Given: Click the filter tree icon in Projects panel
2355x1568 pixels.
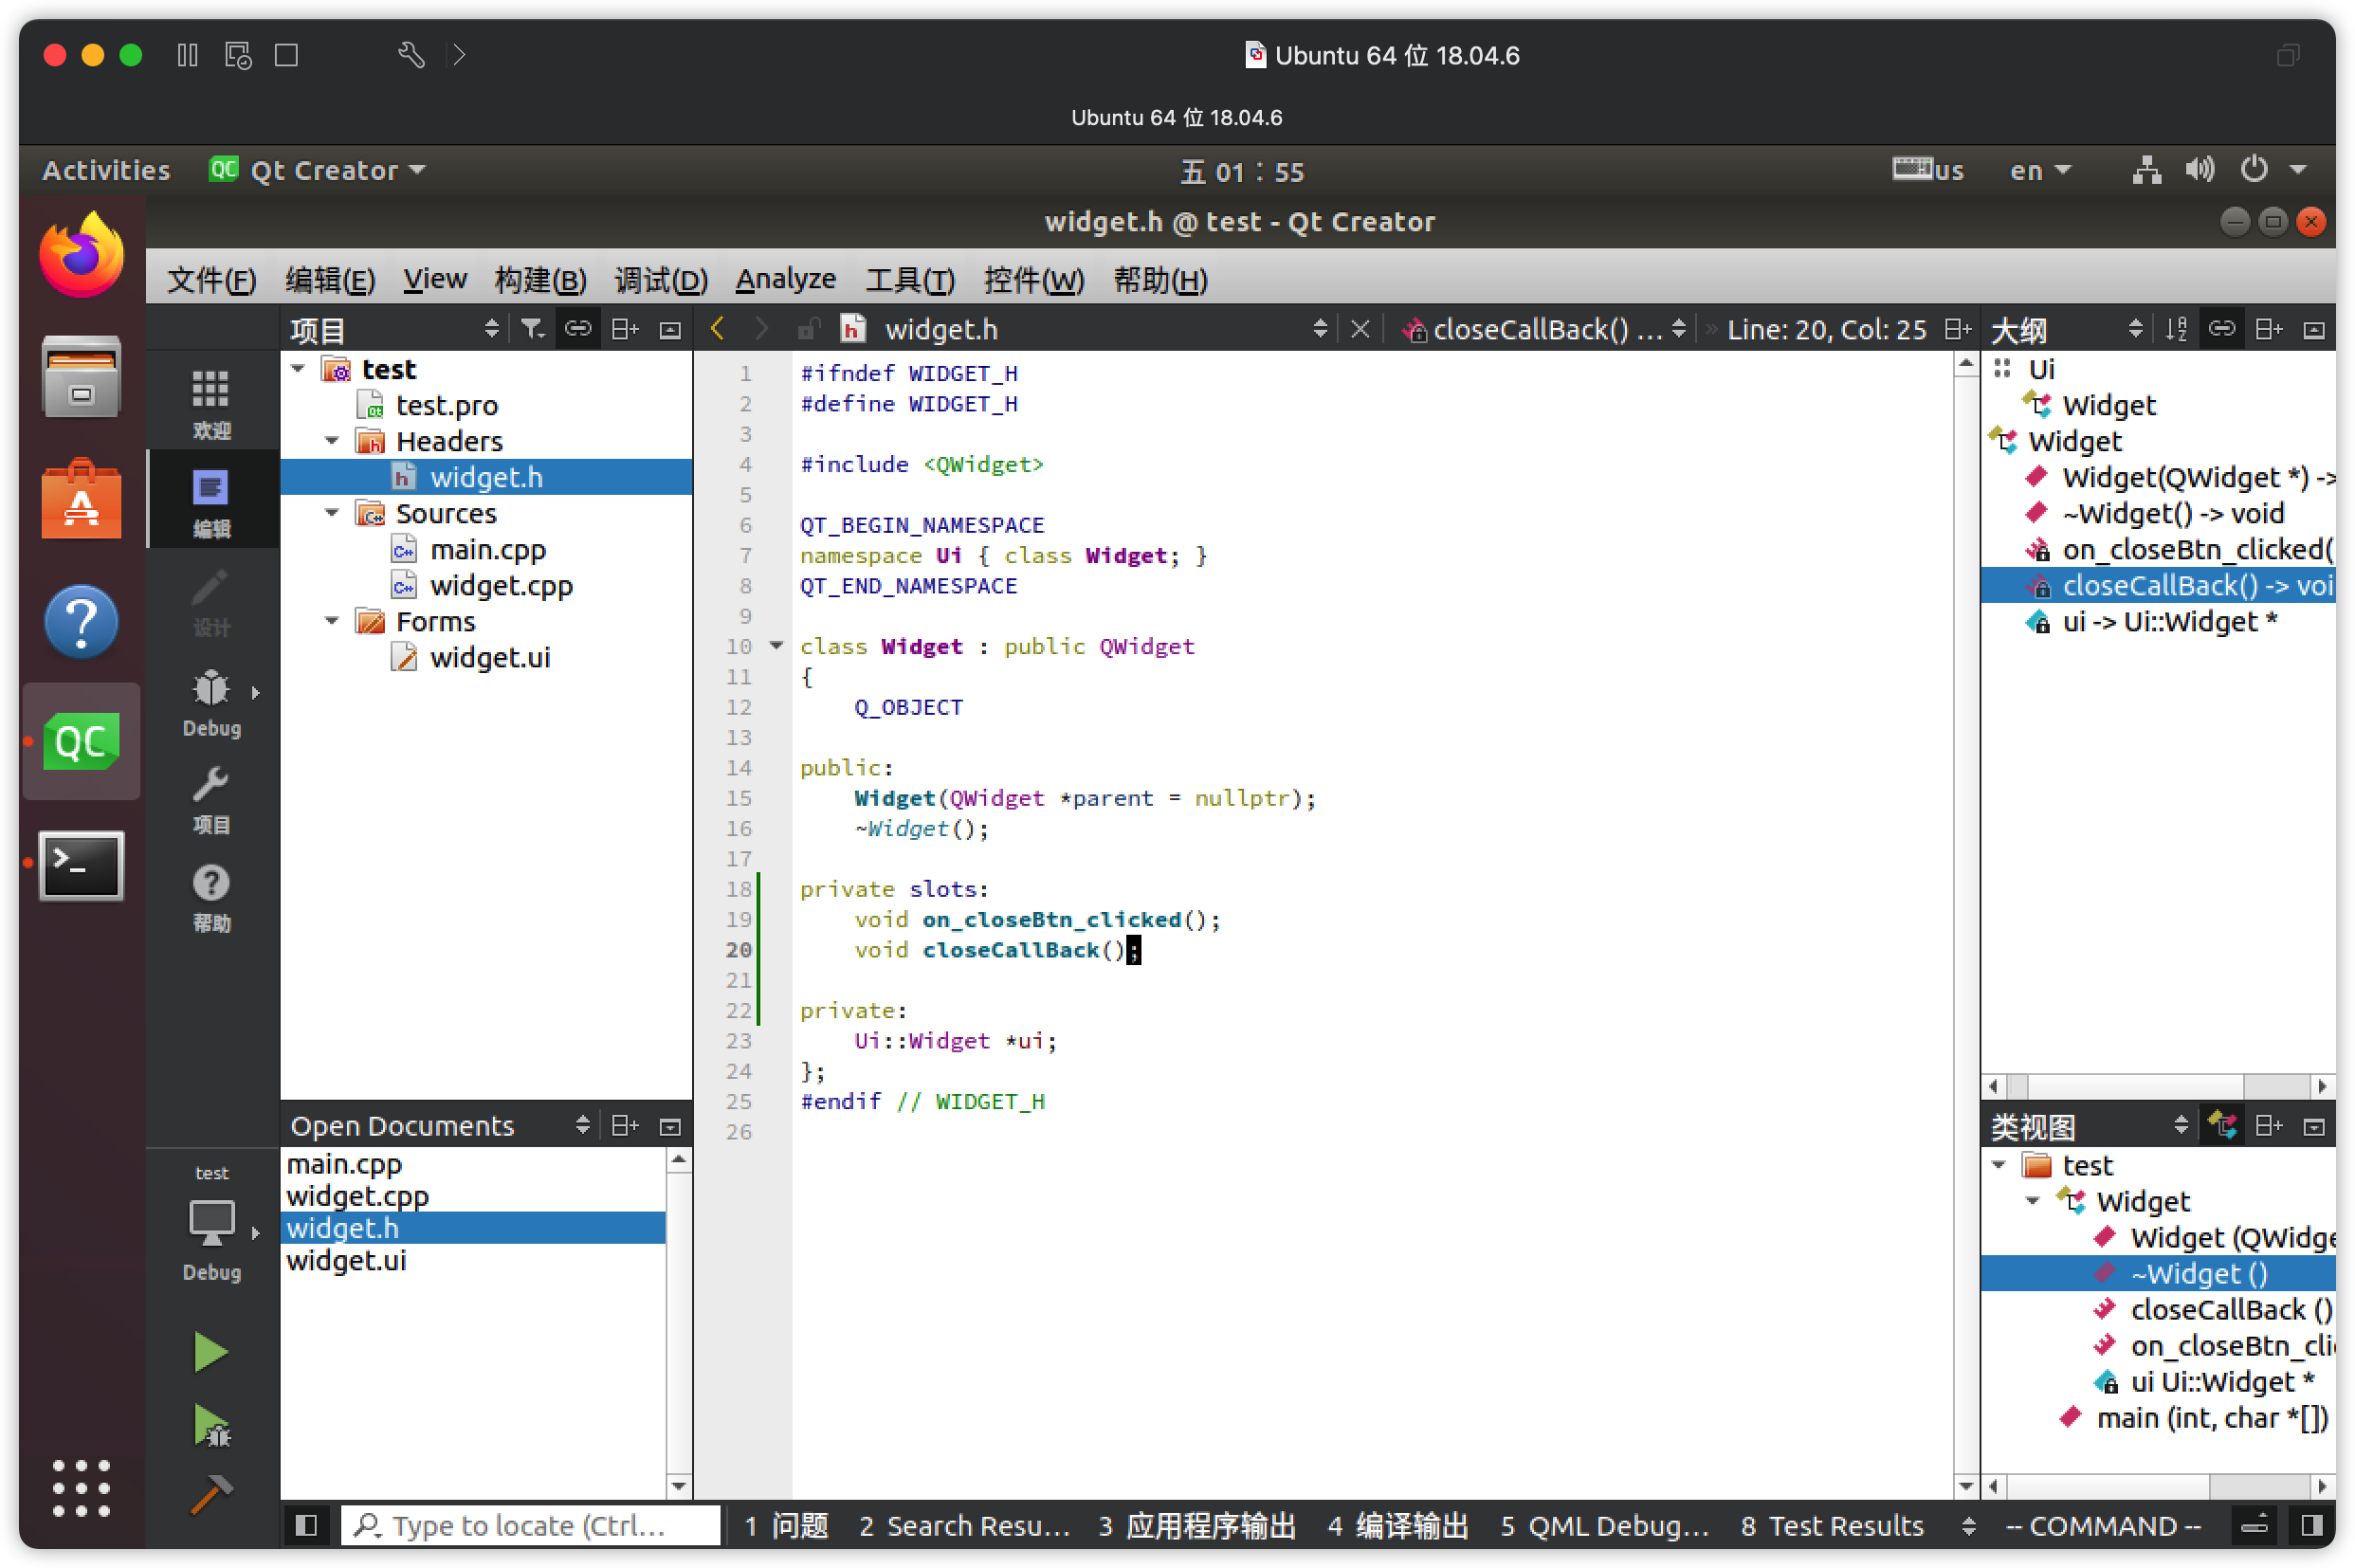Looking at the screenshot, I should point(532,329).
